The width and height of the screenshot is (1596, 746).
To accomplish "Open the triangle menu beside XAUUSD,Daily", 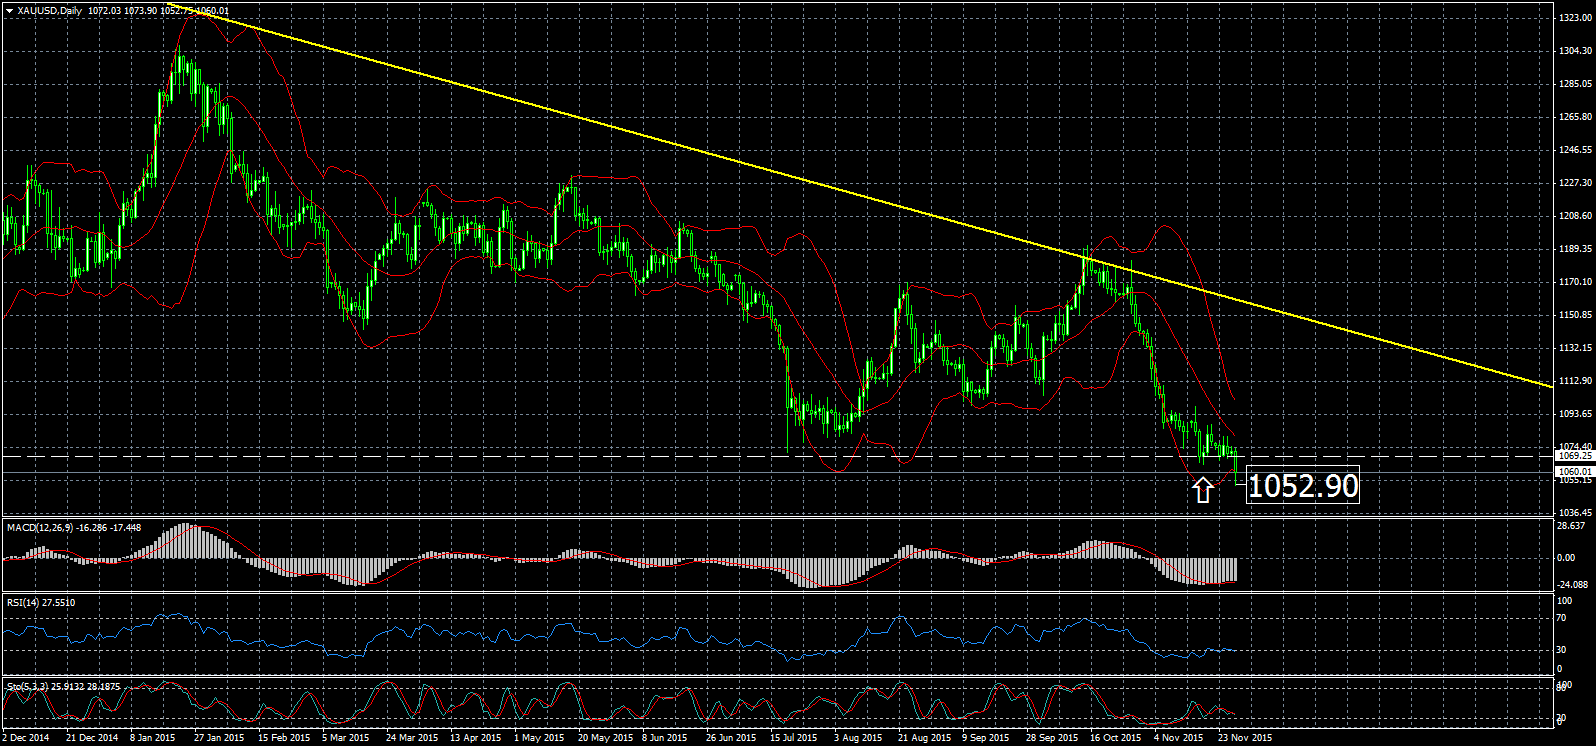I will 9,10.
